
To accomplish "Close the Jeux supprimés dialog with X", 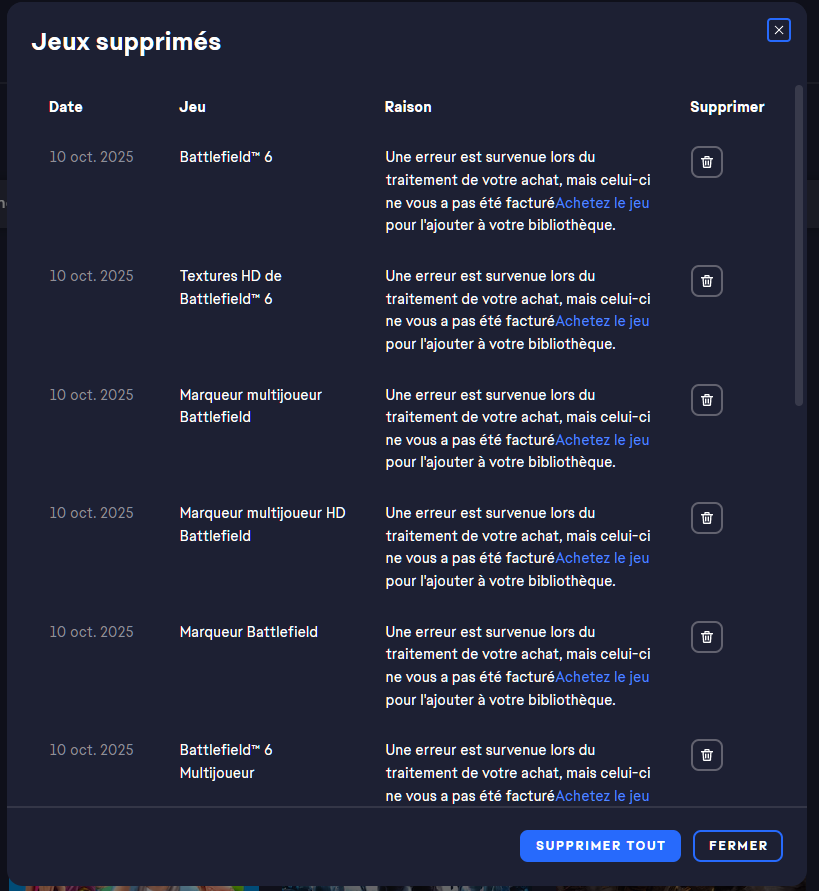I will tap(779, 30).
